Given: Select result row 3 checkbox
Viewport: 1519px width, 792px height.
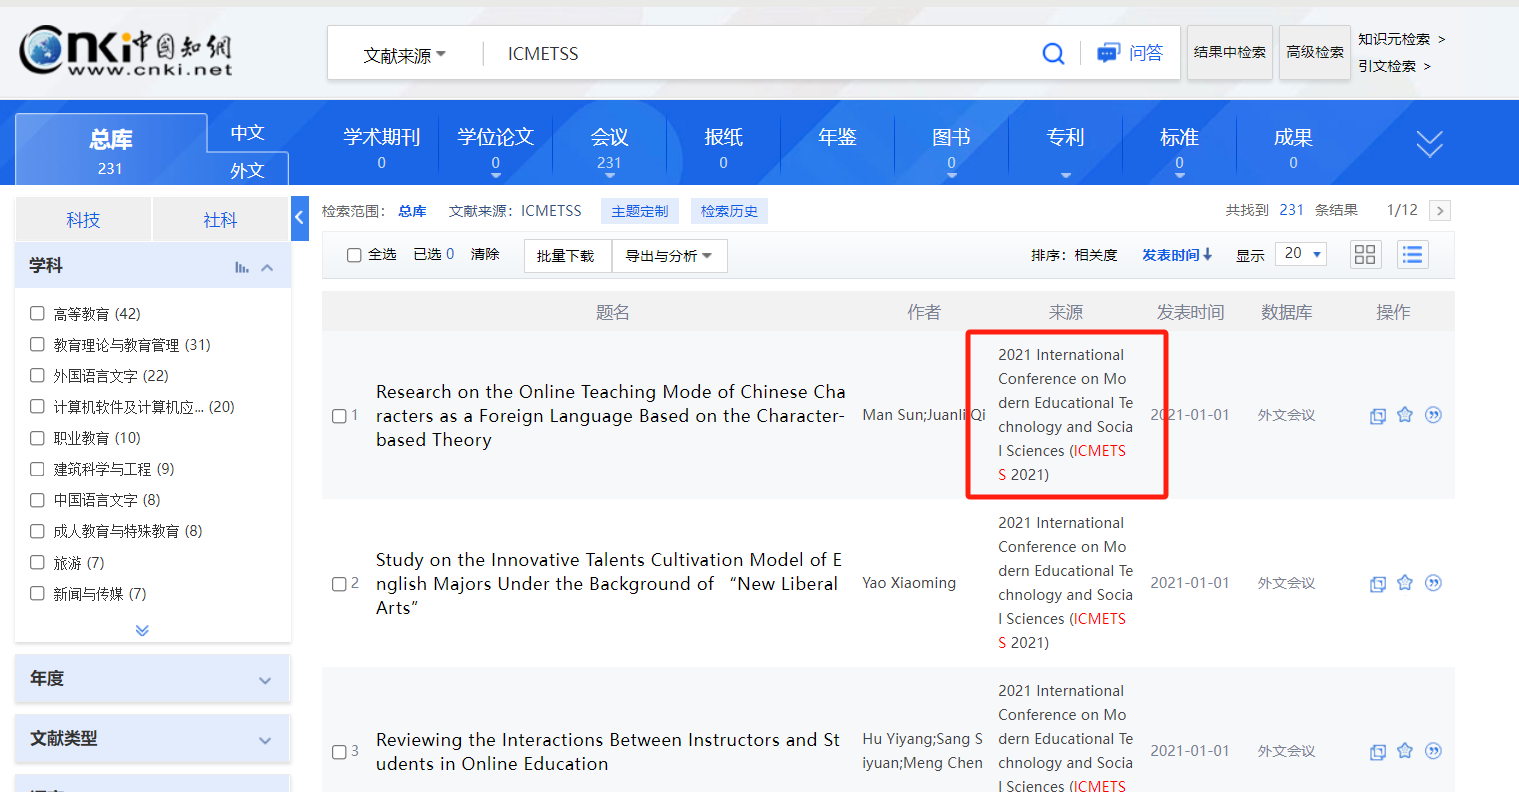Looking at the screenshot, I should point(339,752).
